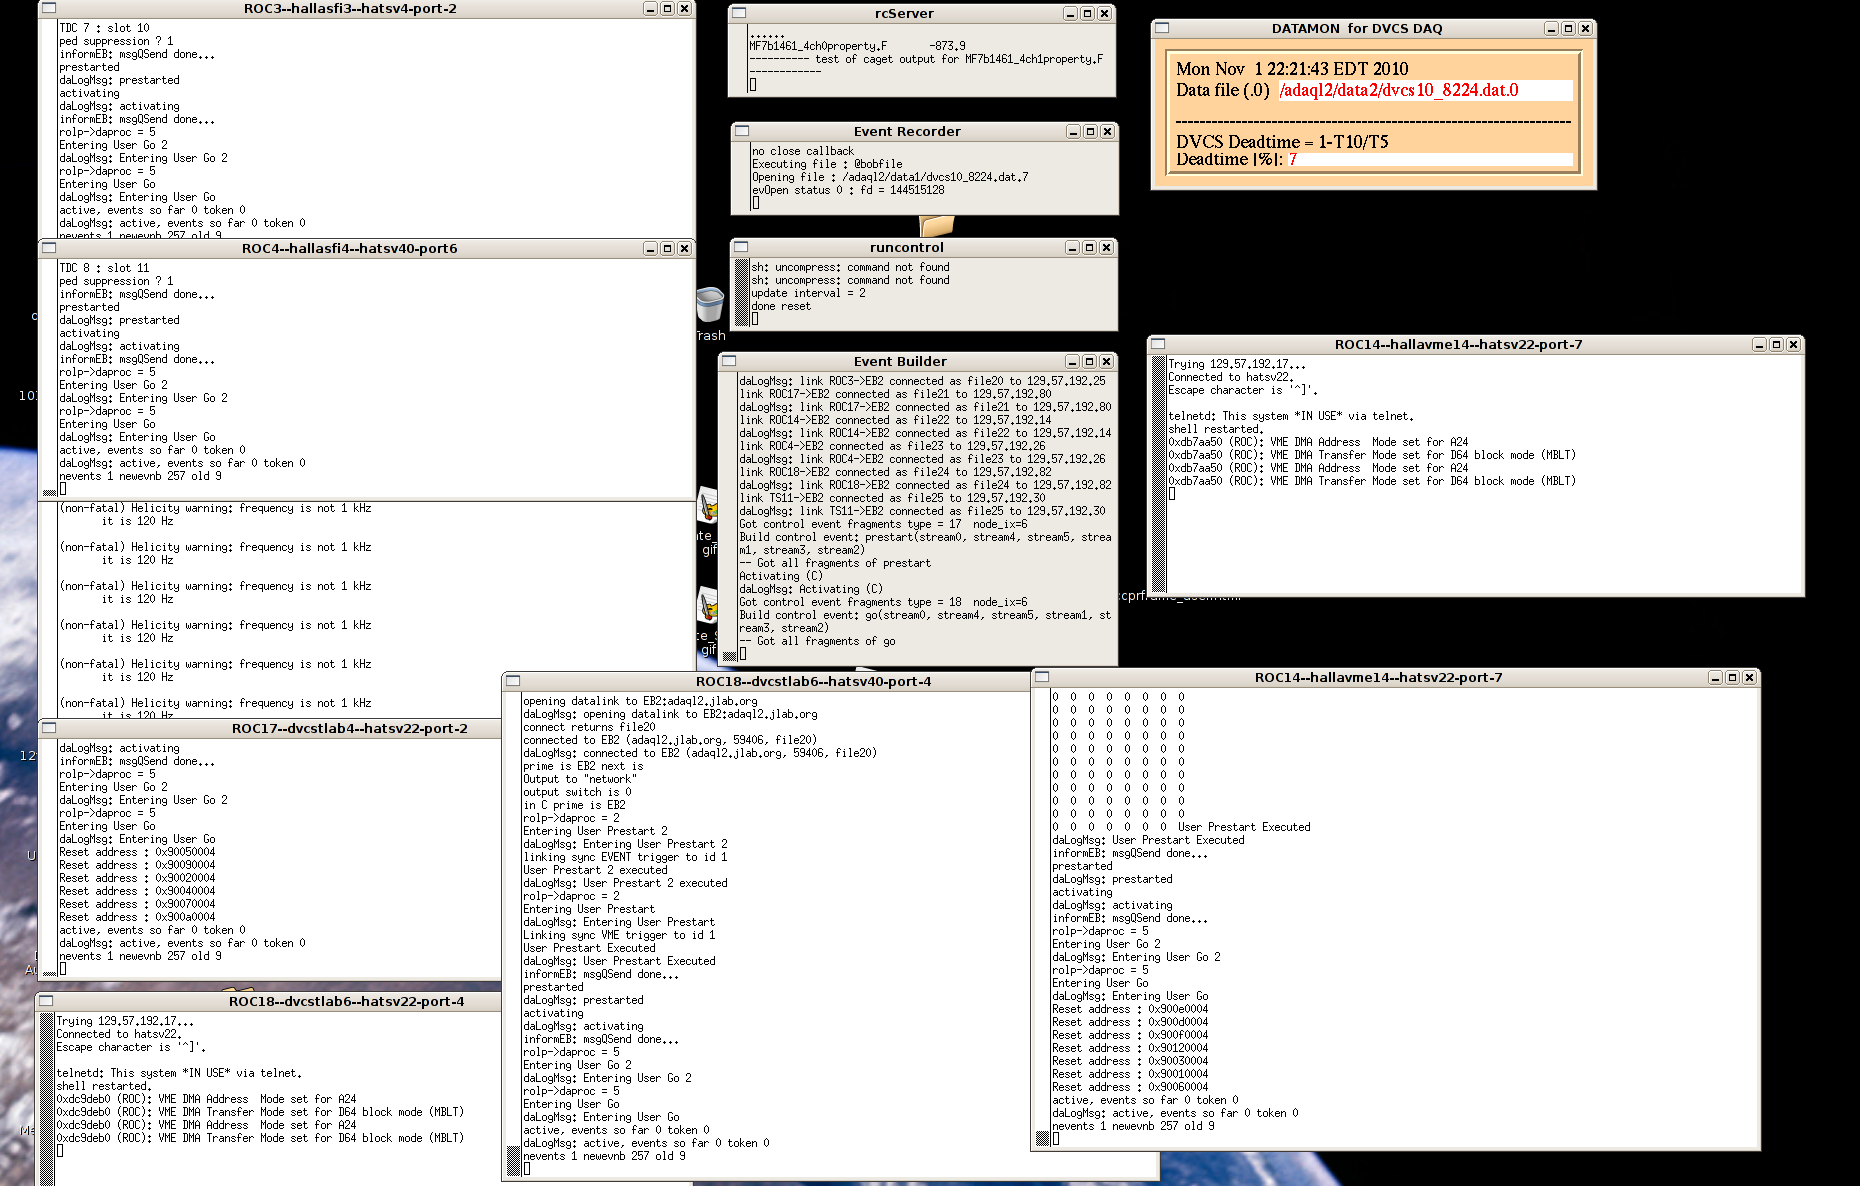The height and width of the screenshot is (1186, 1860).
Task: Maximize the upper ROC14--hallavme14 window
Action: pos(1776,344)
